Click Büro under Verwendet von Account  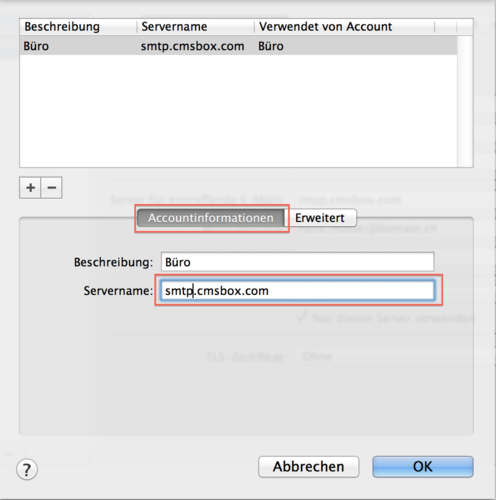click(x=271, y=46)
